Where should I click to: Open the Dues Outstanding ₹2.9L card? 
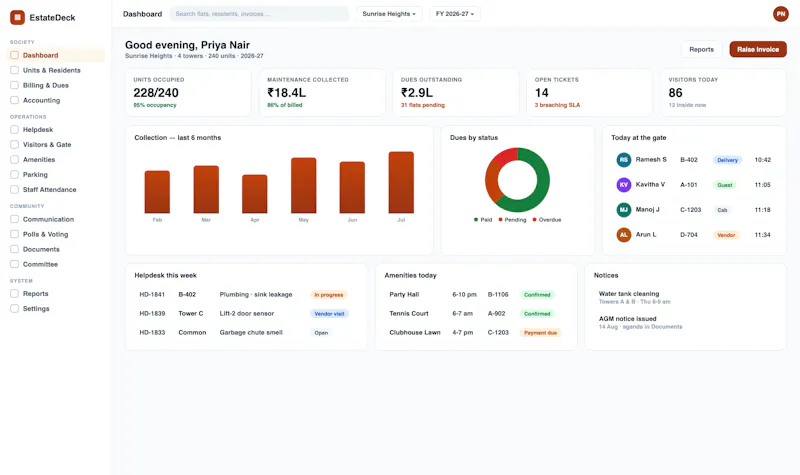click(456, 93)
